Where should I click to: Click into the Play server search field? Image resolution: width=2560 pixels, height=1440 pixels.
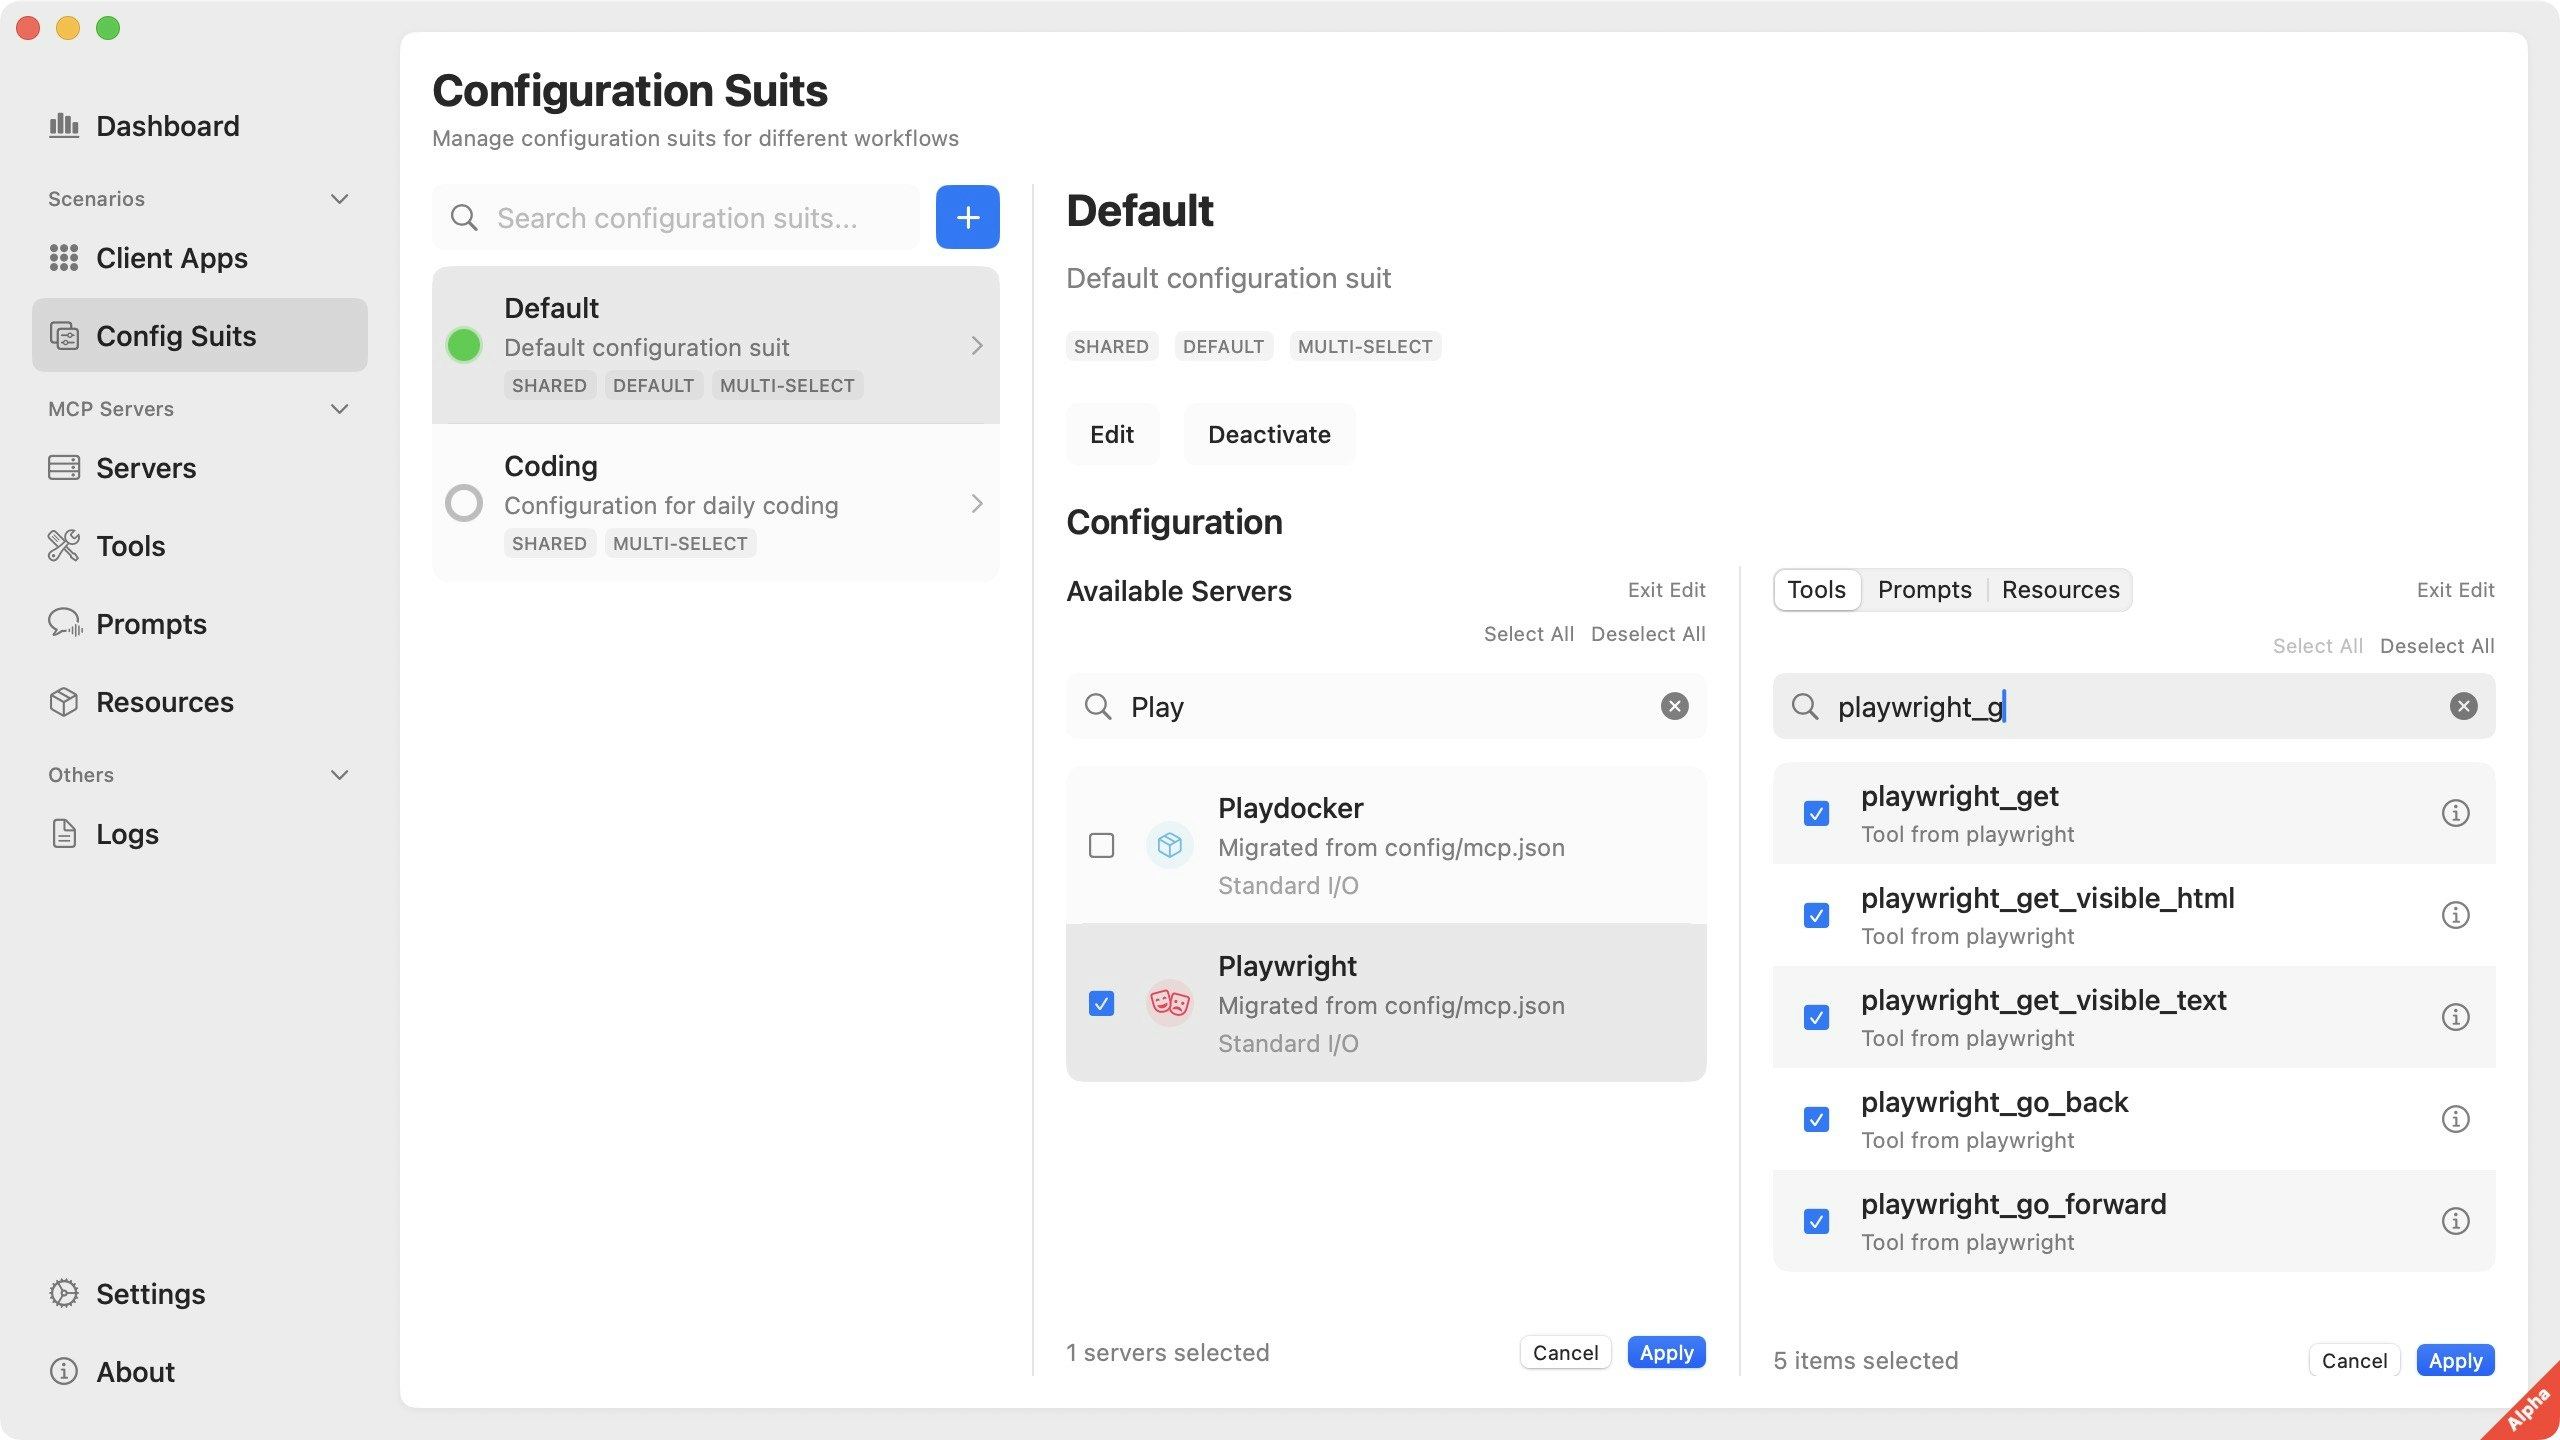coord(1386,706)
